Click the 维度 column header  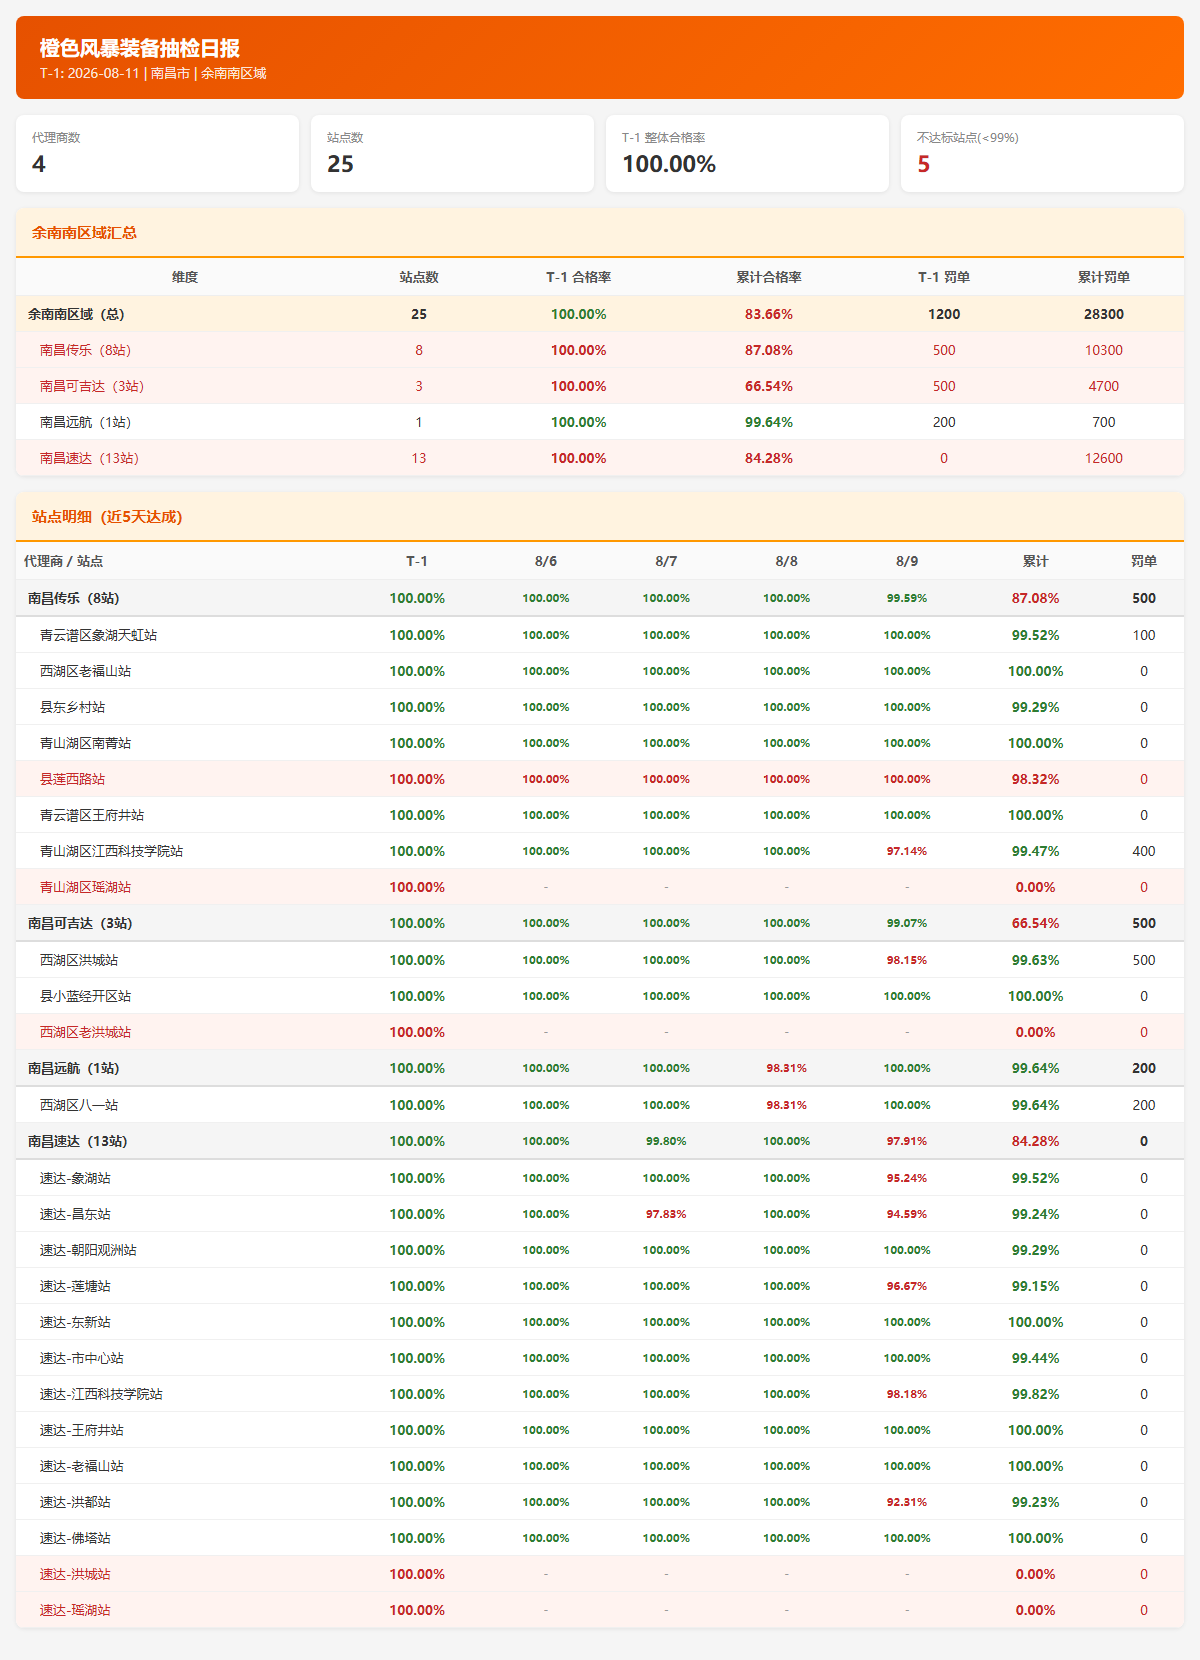pyautogui.click(x=185, y=277)
